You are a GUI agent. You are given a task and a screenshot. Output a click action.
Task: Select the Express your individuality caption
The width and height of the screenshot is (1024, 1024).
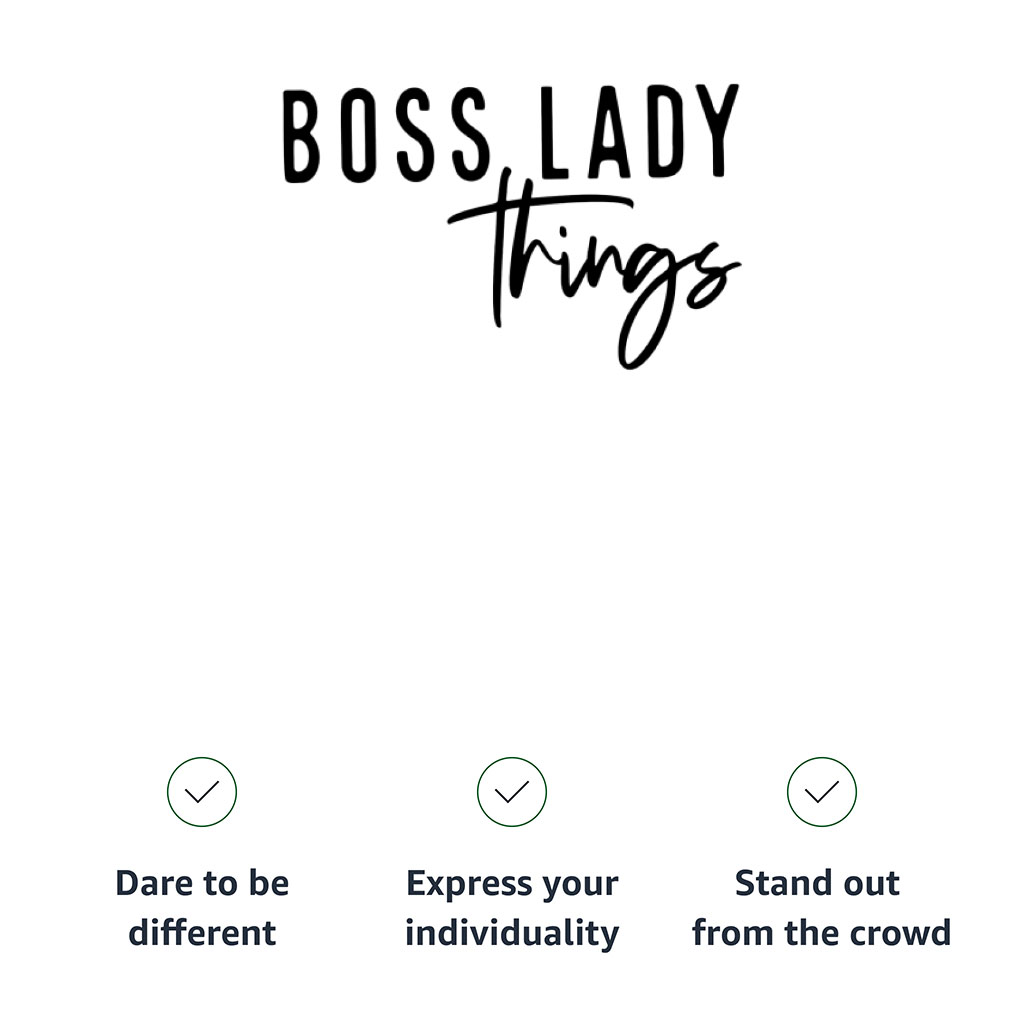512,908
